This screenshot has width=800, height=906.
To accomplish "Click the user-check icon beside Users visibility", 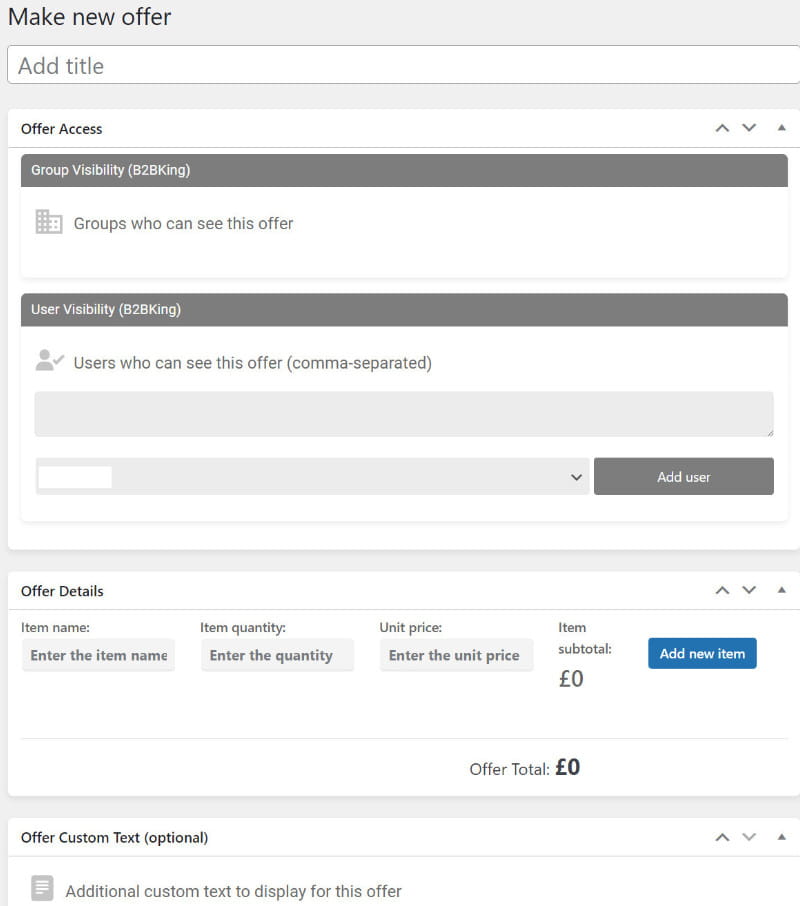I will [x=49, y=361].
